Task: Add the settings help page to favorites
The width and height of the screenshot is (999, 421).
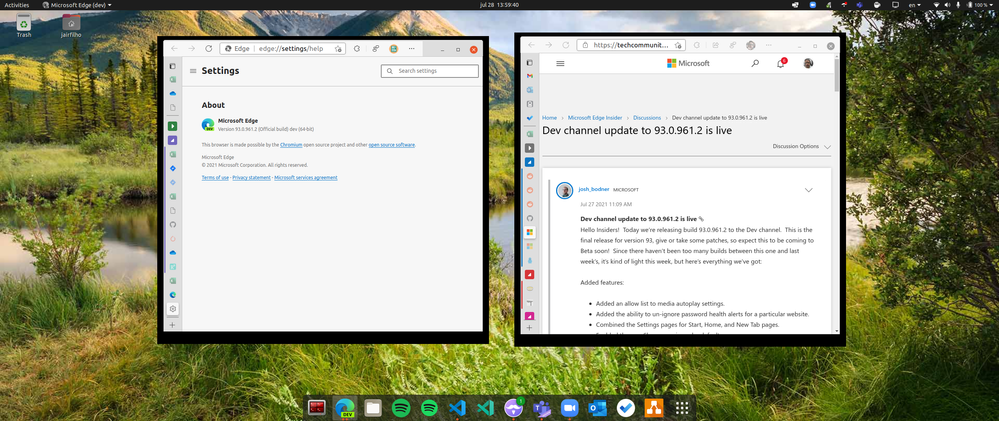Action: click(x=339, y=48)
